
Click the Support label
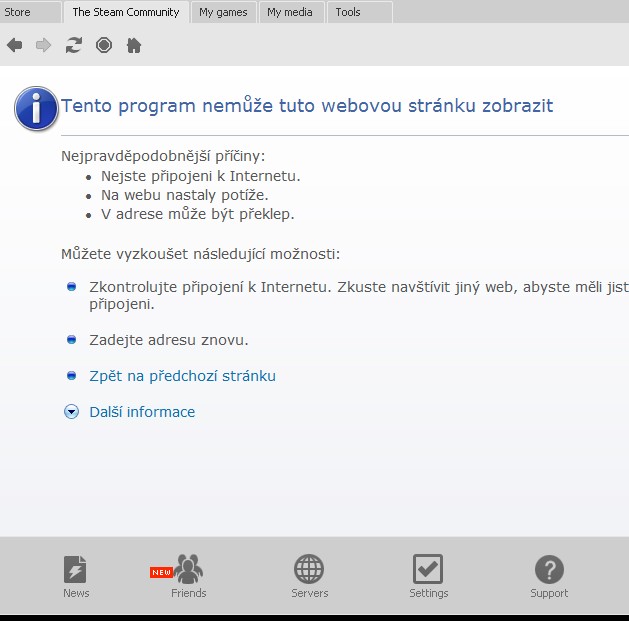(x=549, y=593)
